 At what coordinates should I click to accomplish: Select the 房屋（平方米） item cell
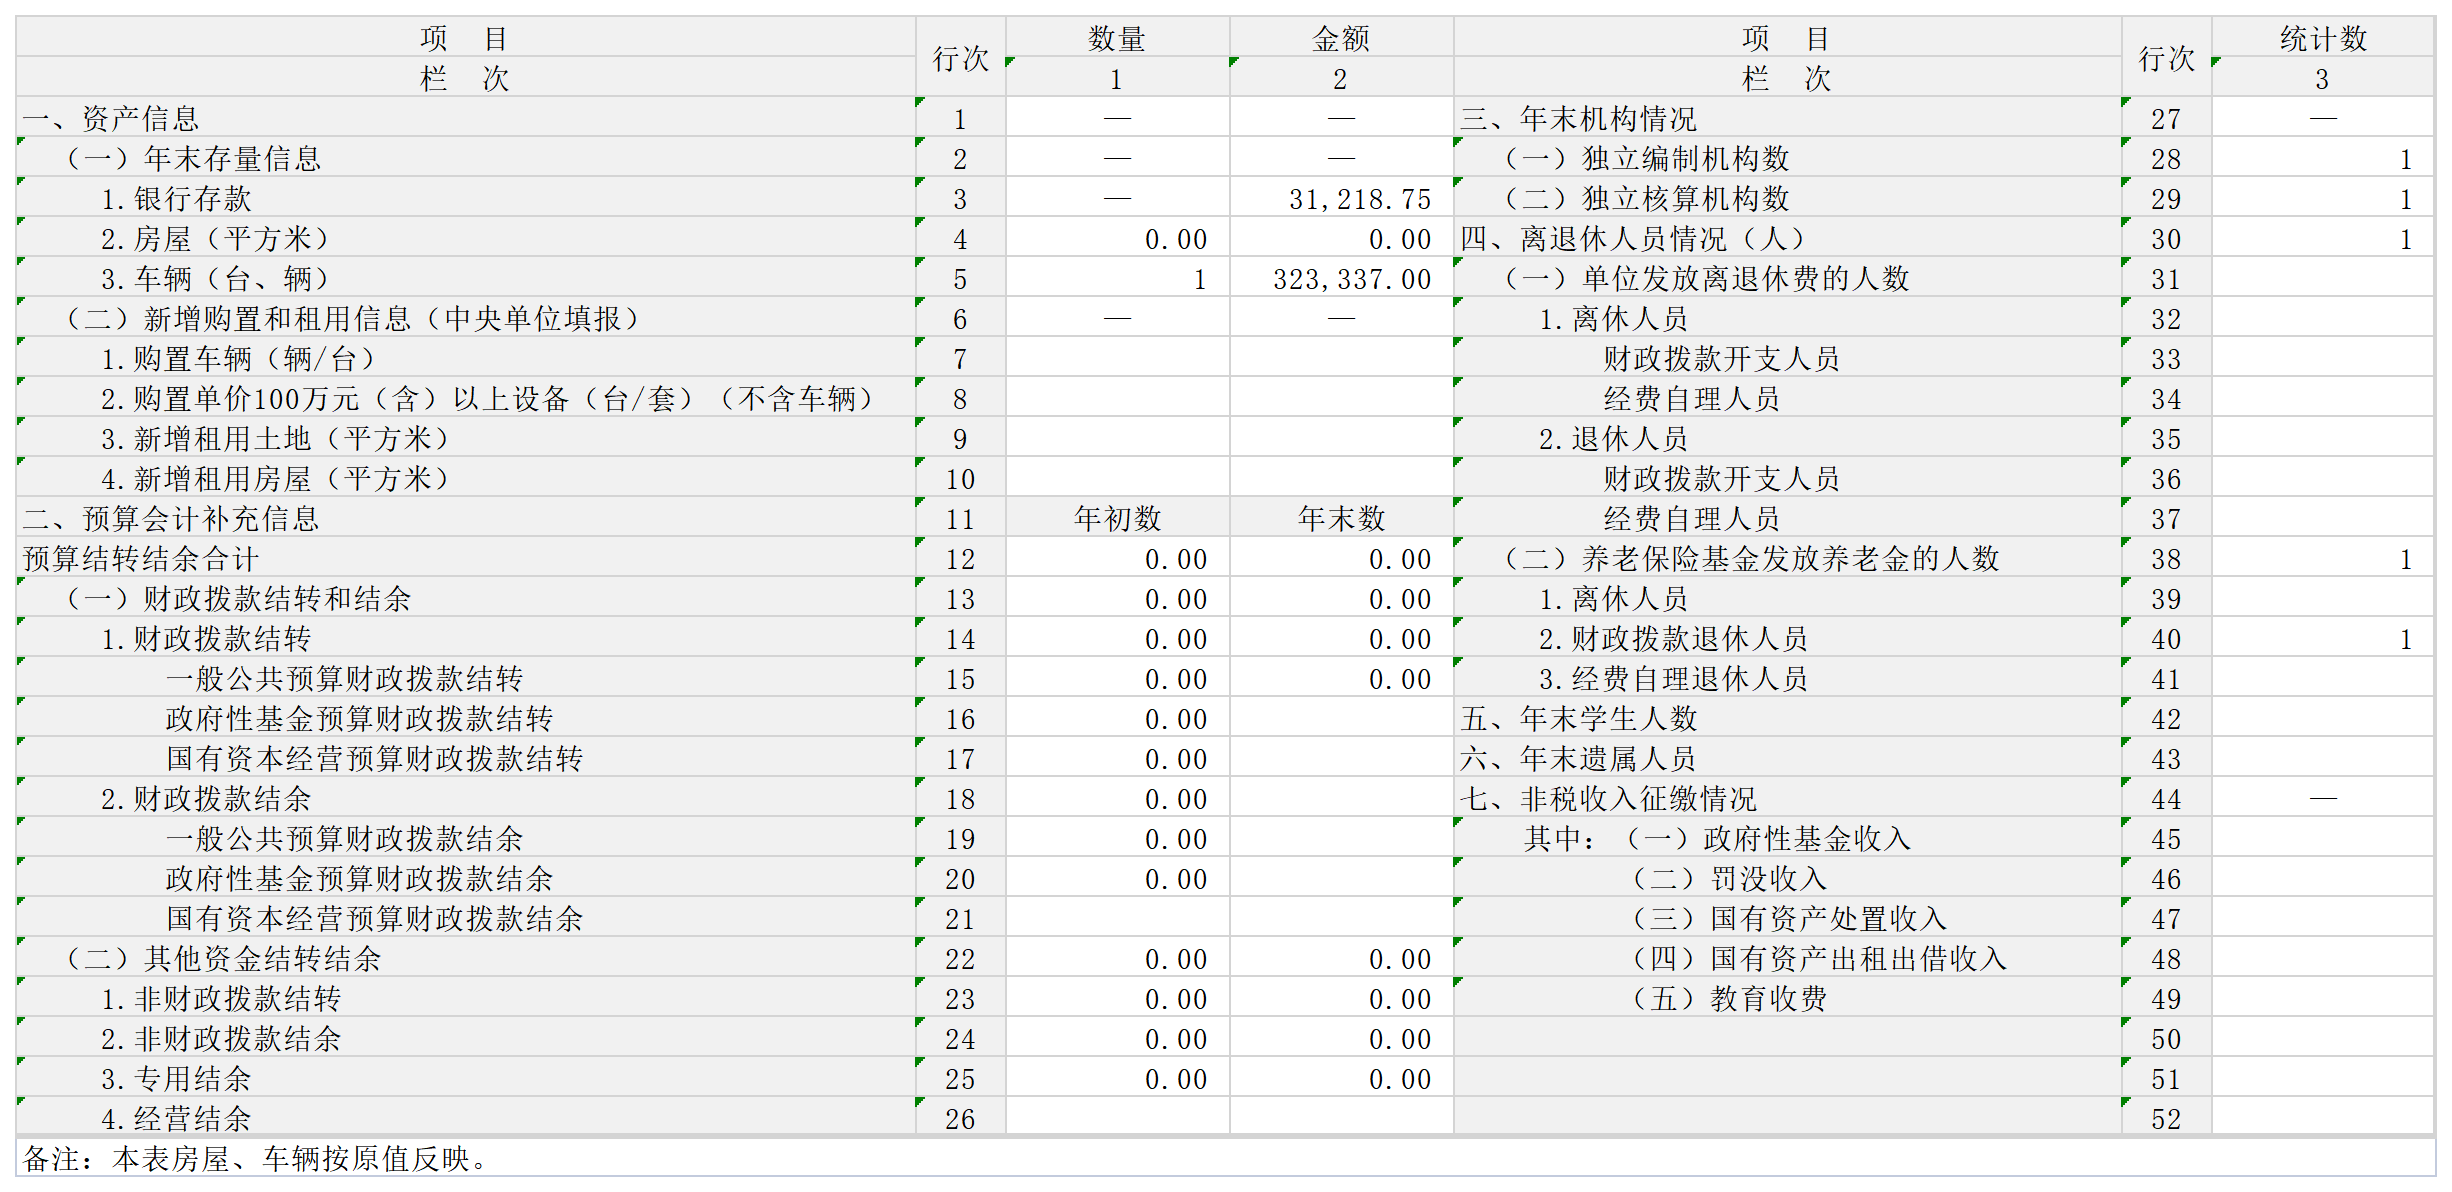215,239
